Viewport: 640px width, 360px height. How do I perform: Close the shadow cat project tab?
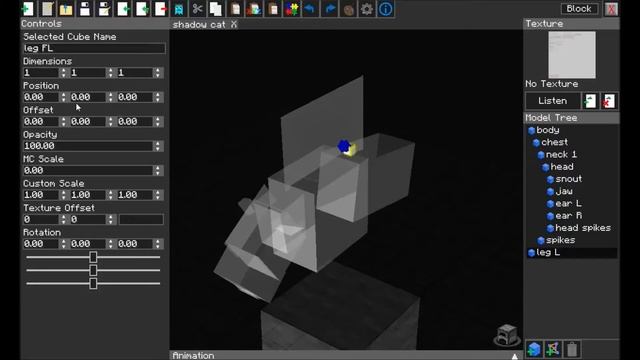point(233,24)
